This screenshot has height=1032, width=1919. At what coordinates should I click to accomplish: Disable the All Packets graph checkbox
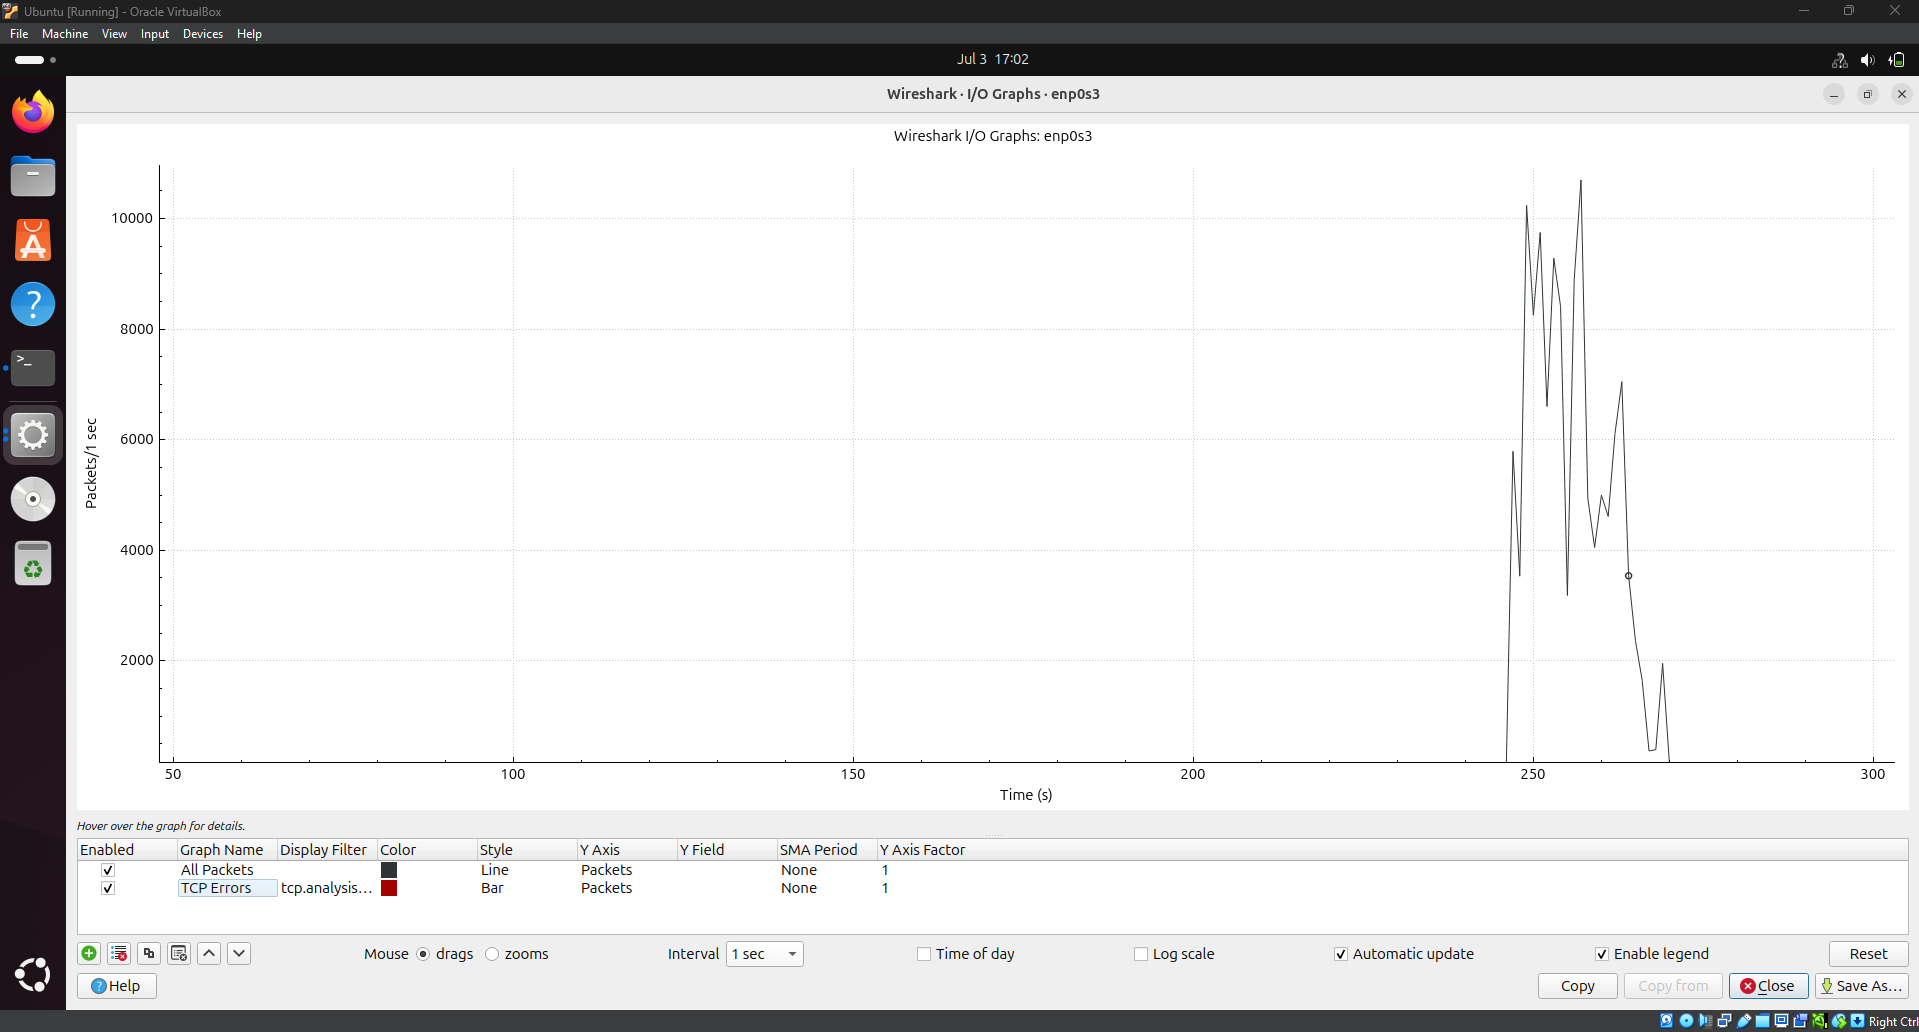(108, 870)
